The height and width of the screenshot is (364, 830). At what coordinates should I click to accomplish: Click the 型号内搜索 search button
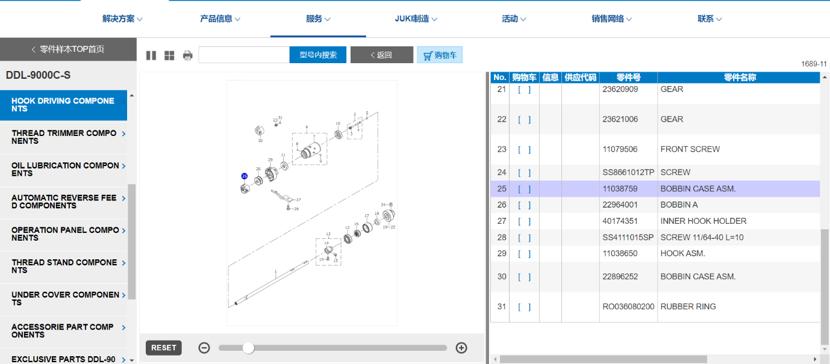tap(318, 54)
